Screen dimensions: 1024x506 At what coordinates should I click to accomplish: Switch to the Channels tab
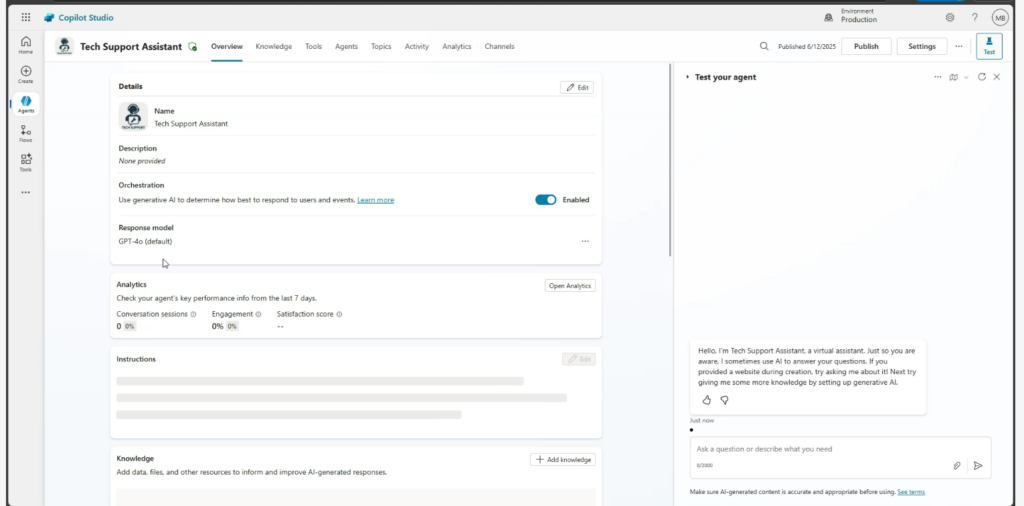click(500, 46)
